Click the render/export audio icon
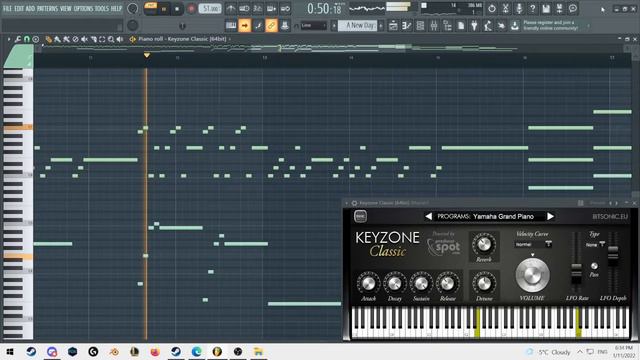The image size is (640, 360). point(560,8)
